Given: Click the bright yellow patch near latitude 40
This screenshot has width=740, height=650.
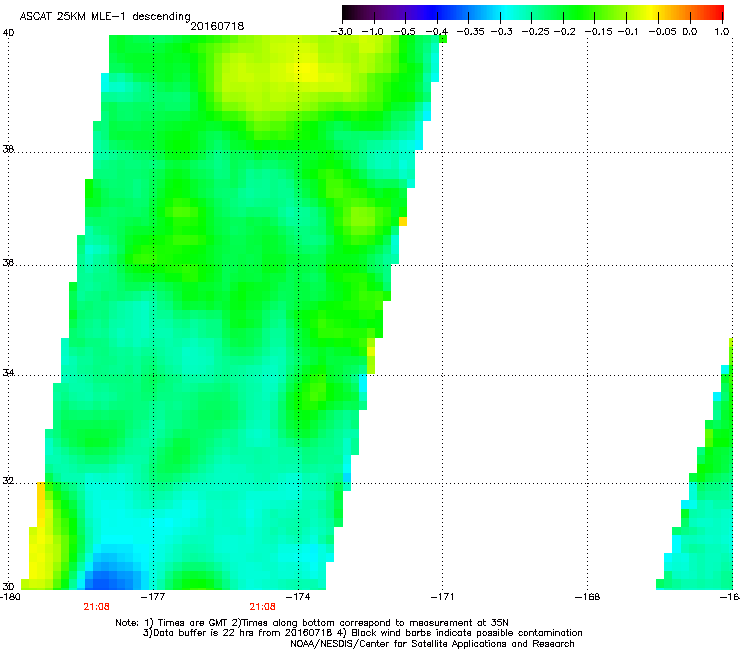Looking at the screenshot, I should pos(309,71).
